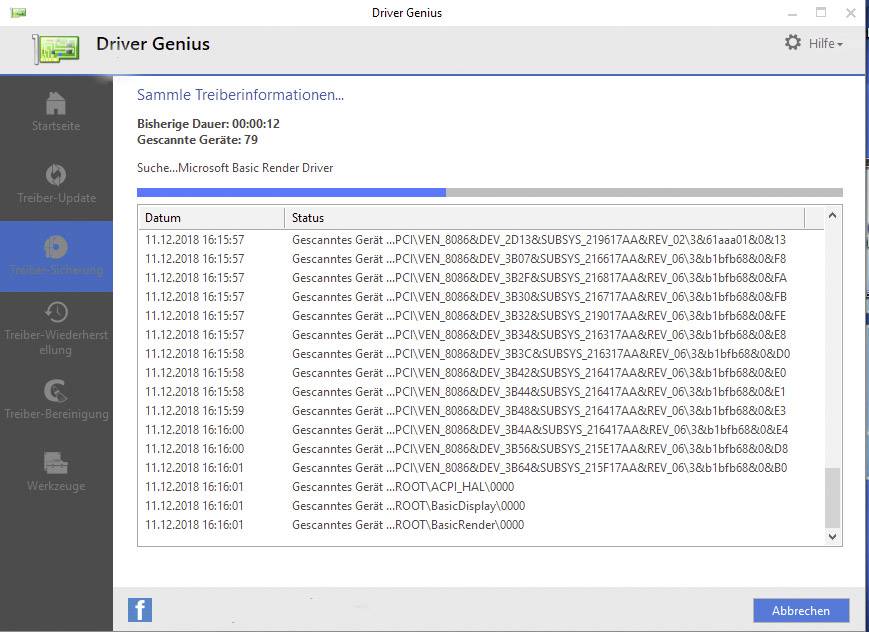The image size is (869, 632).
Task: Click the scrollbar down arrow
Action: coord(832,536)
